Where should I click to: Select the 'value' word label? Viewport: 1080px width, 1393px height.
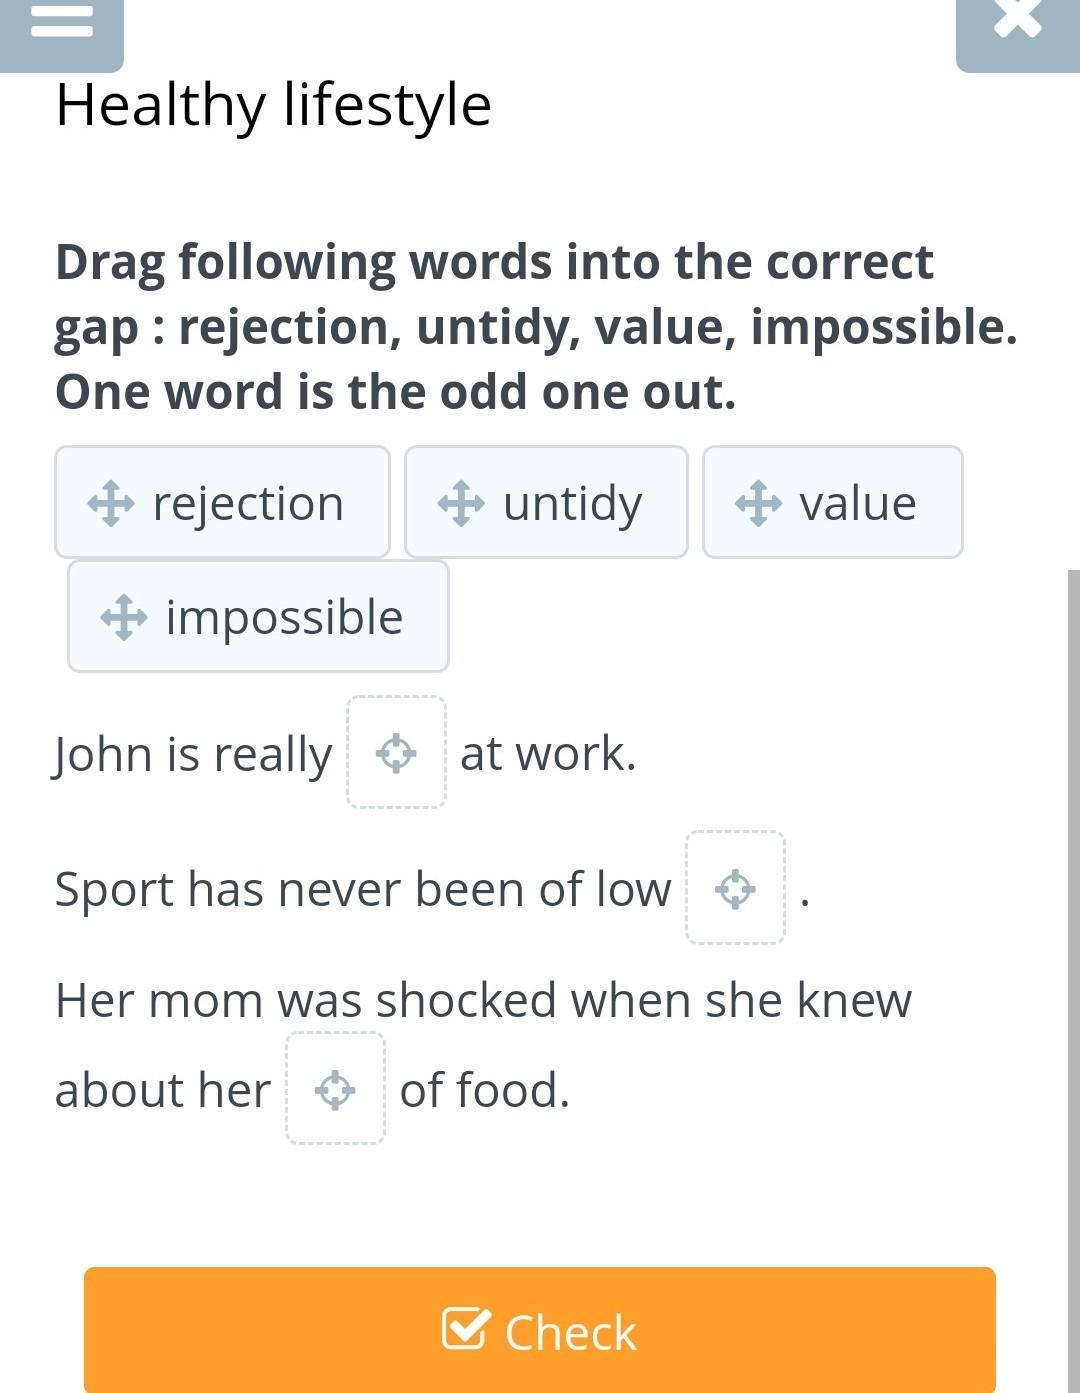coord(857,503)
